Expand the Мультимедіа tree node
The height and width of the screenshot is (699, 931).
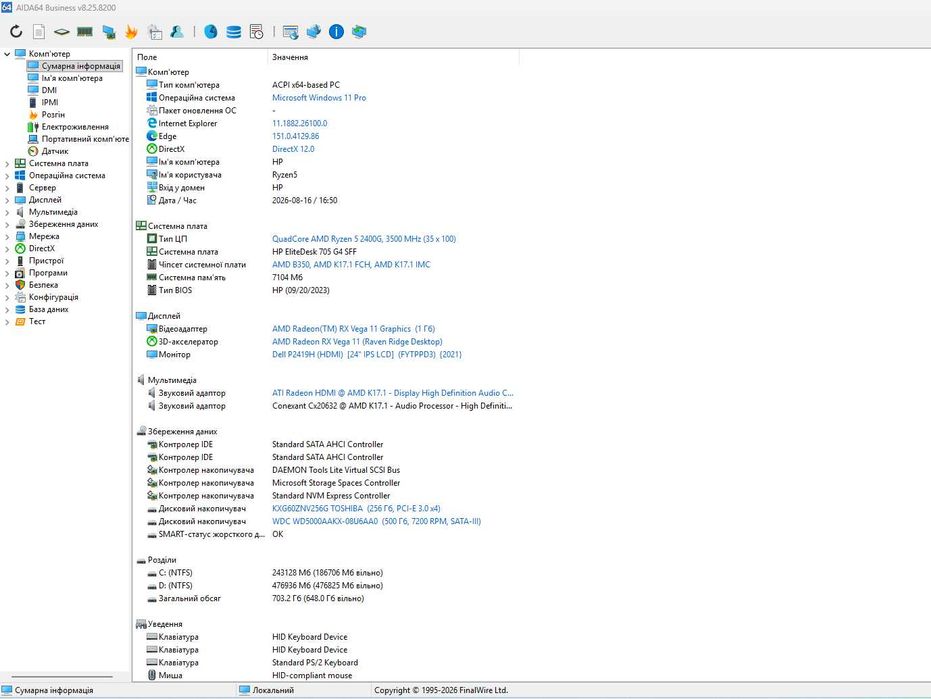coord(7,212)
